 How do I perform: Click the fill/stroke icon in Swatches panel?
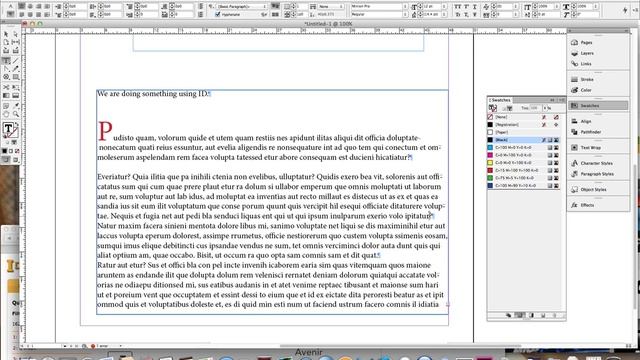point(493,108)
